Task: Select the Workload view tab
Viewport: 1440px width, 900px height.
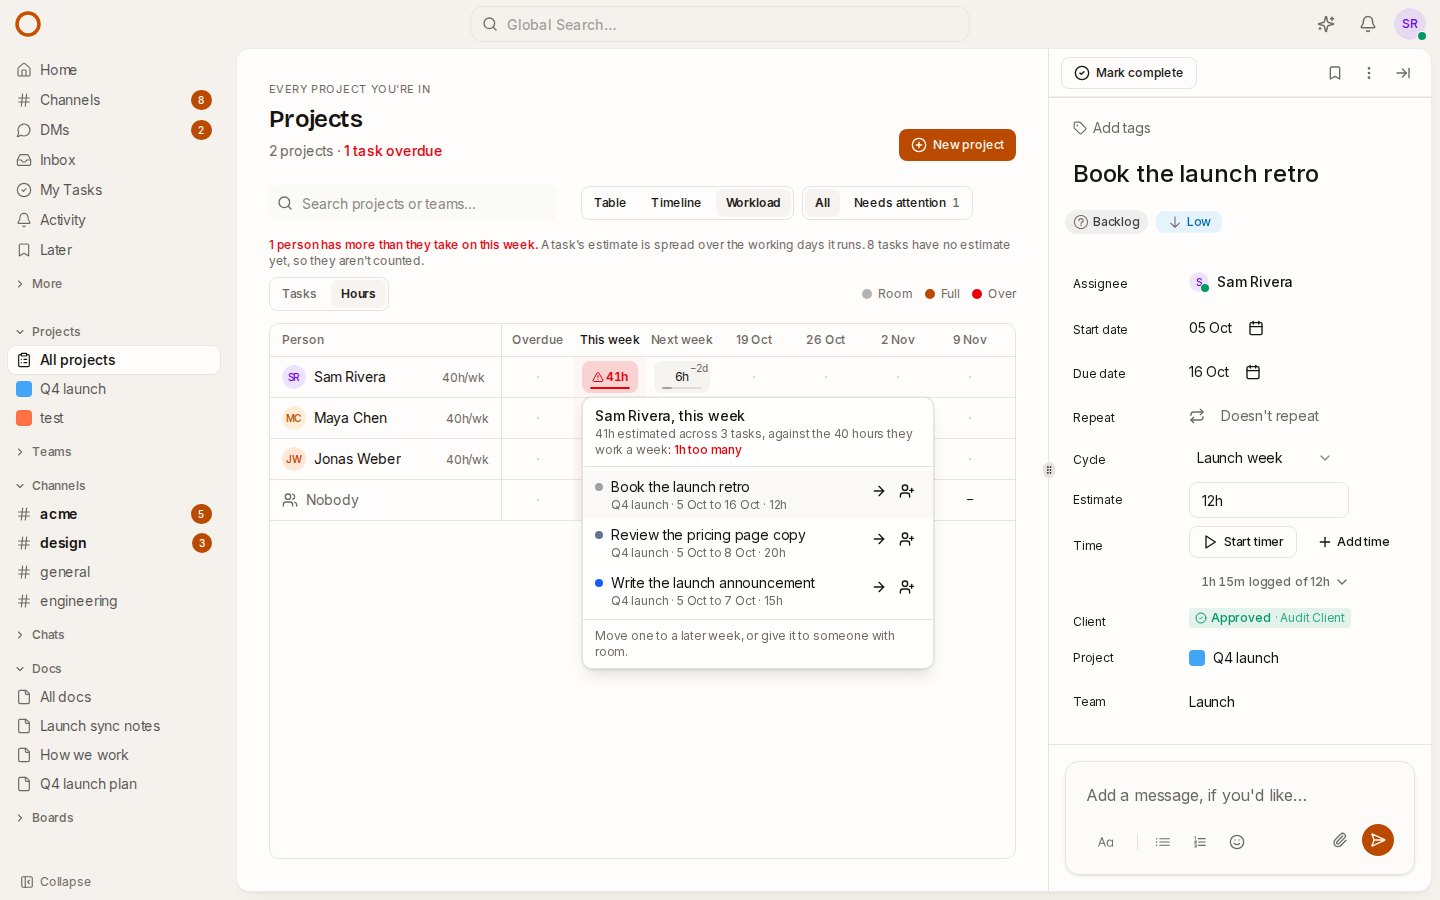Action: click(x=753, y=203)
